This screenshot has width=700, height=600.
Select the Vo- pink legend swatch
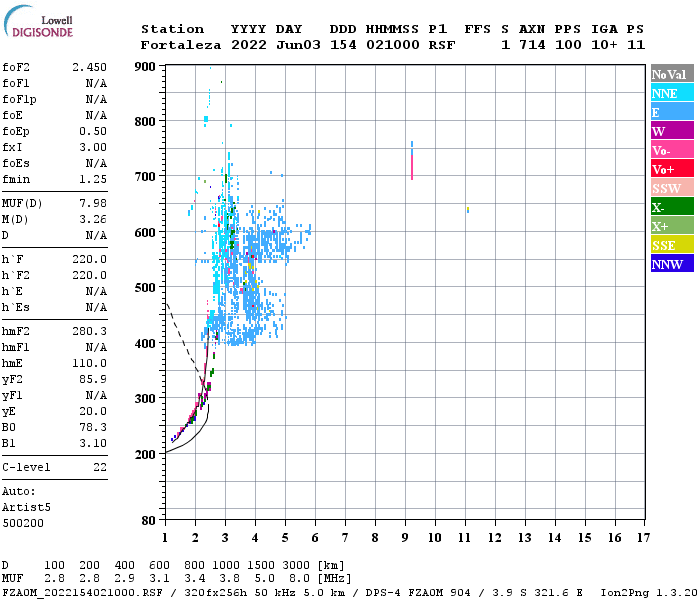pos(672,150)
